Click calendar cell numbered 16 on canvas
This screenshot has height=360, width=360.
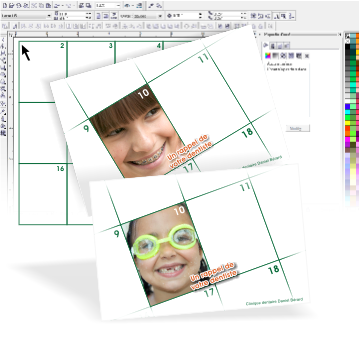[43, 194]
